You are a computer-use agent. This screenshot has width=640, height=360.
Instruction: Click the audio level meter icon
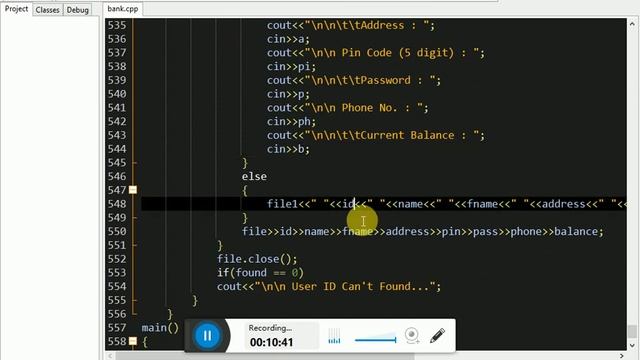[x=334, y=336]
